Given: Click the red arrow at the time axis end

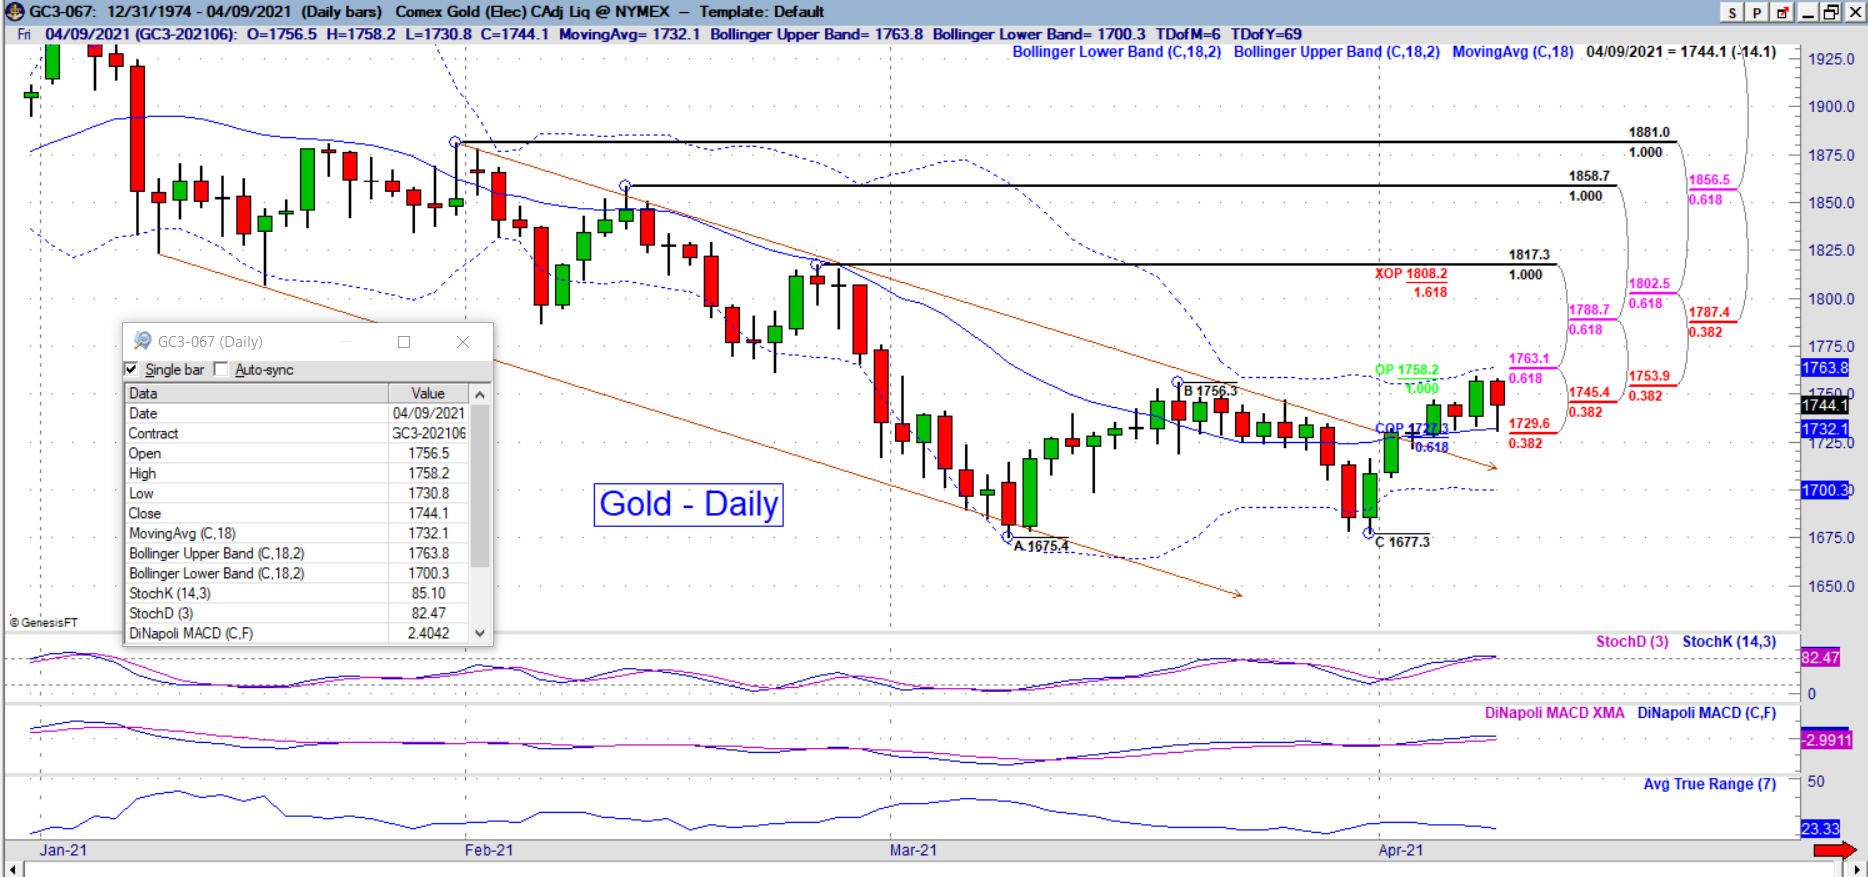Looking at the screenshot, I should [1834, 850].
